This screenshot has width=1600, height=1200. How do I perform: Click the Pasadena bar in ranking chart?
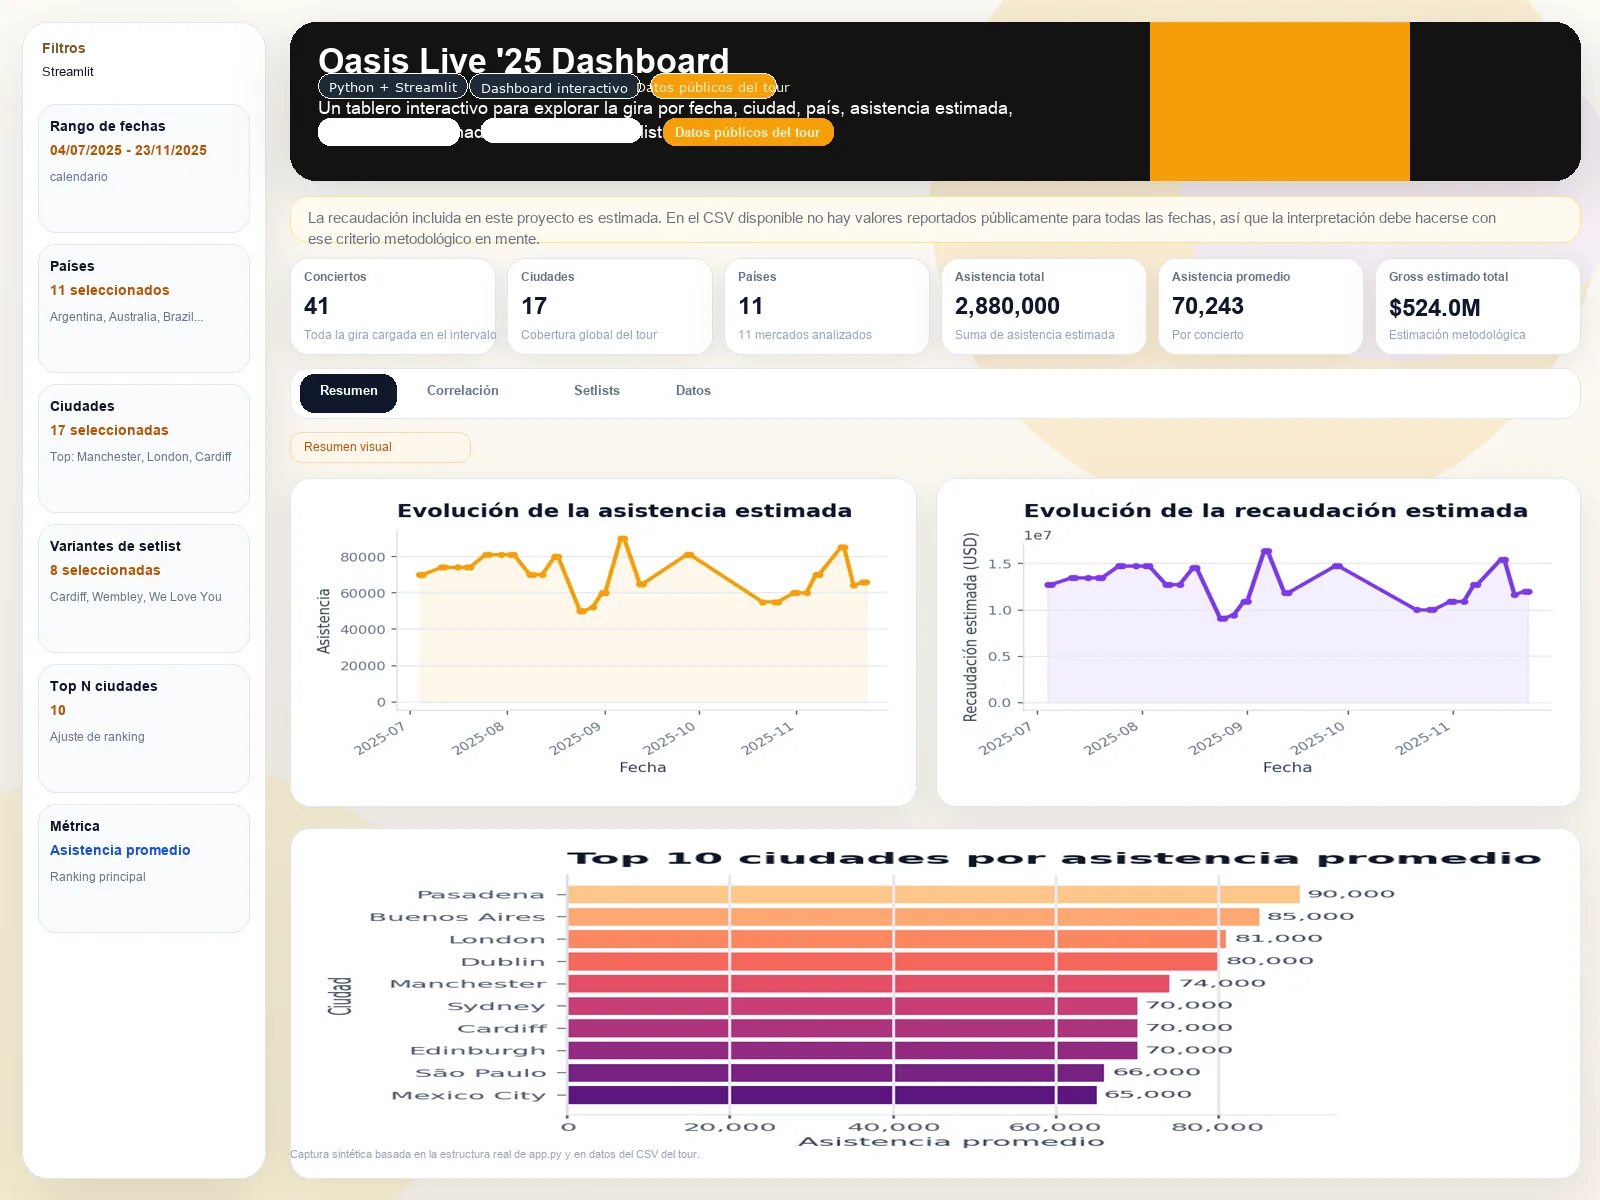coord(934,894)
